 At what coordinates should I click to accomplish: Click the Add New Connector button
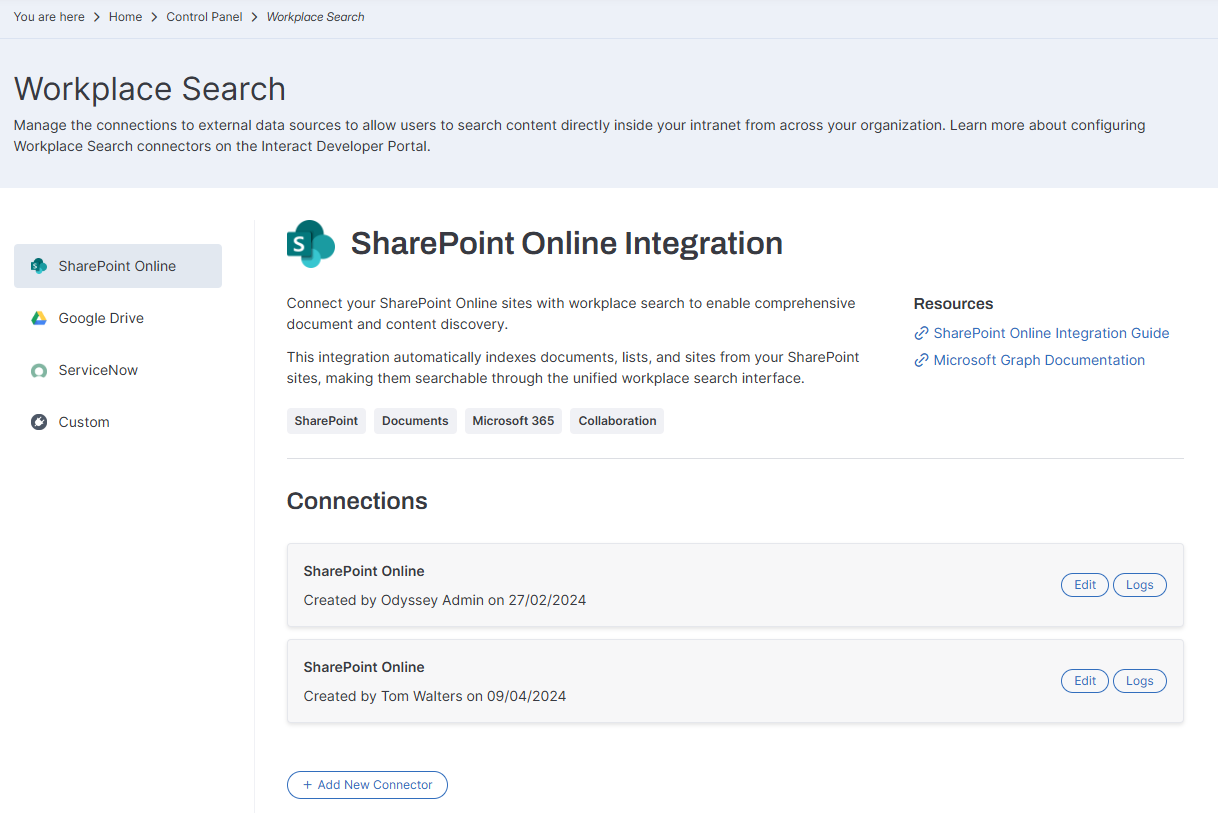367,785
